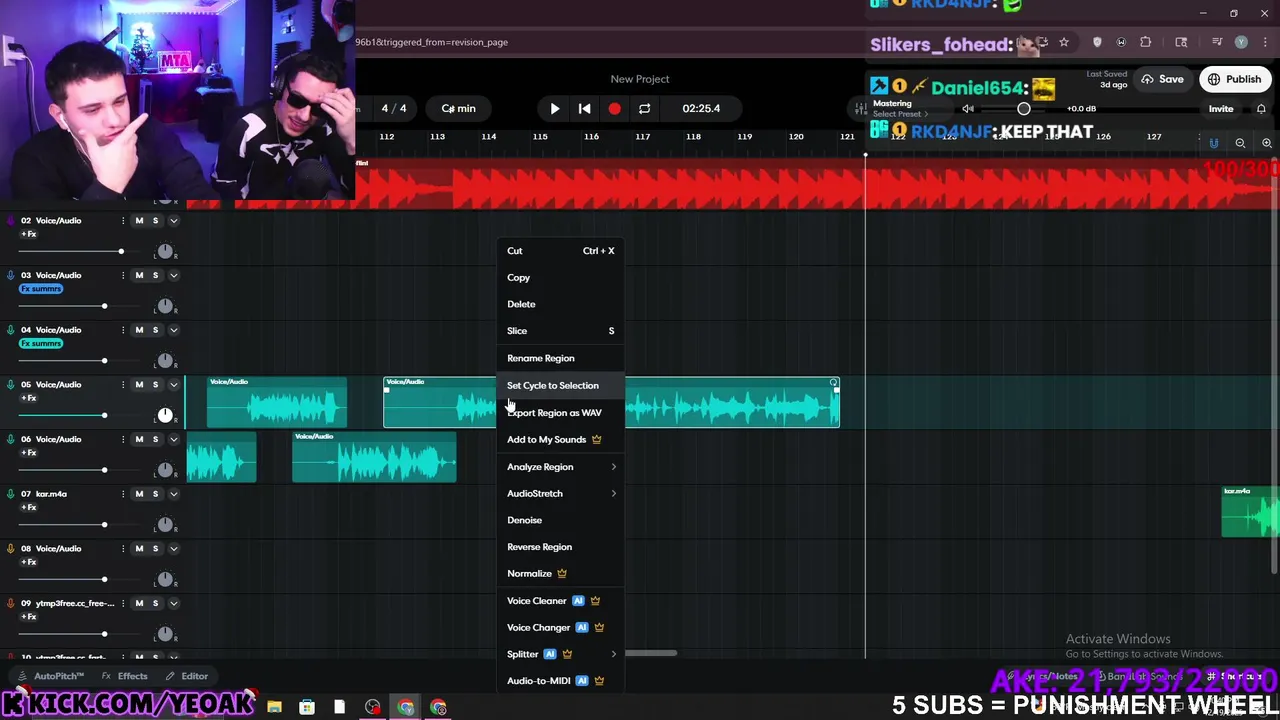
Task: Choose Voice Changer AI option
Action: point(561,628)
